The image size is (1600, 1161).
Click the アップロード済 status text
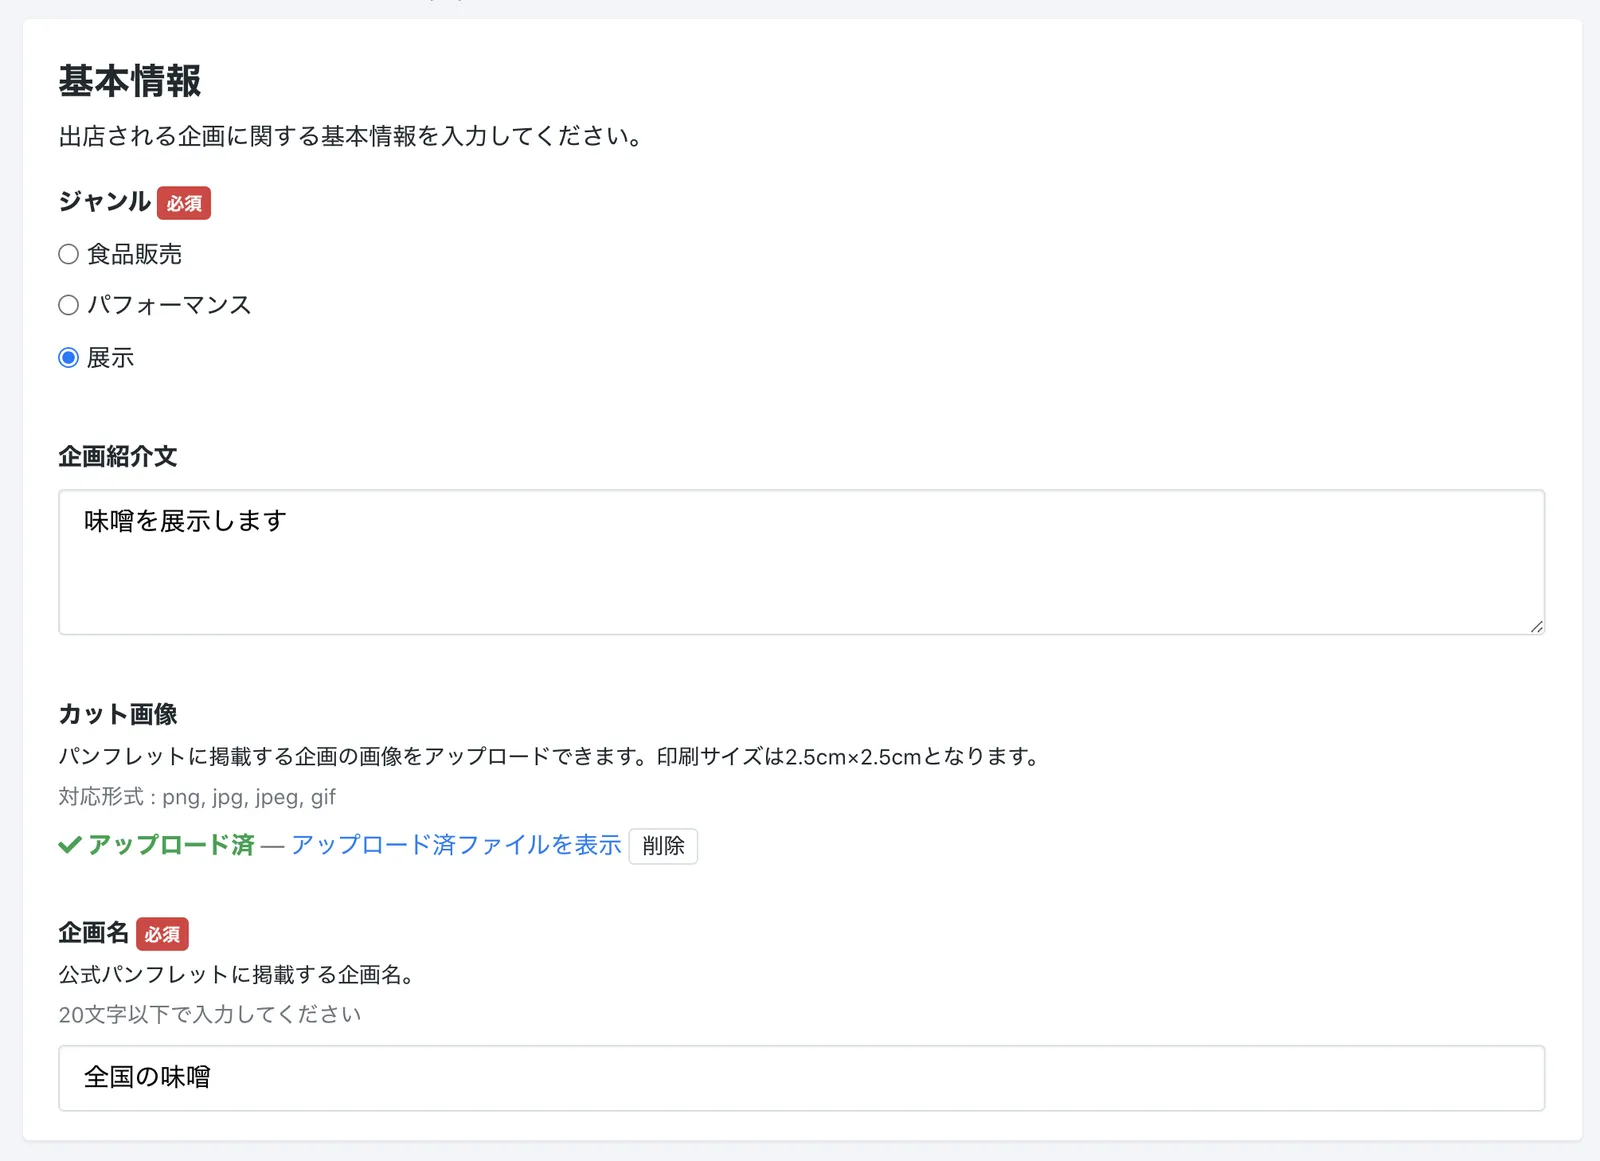(171, 845)
